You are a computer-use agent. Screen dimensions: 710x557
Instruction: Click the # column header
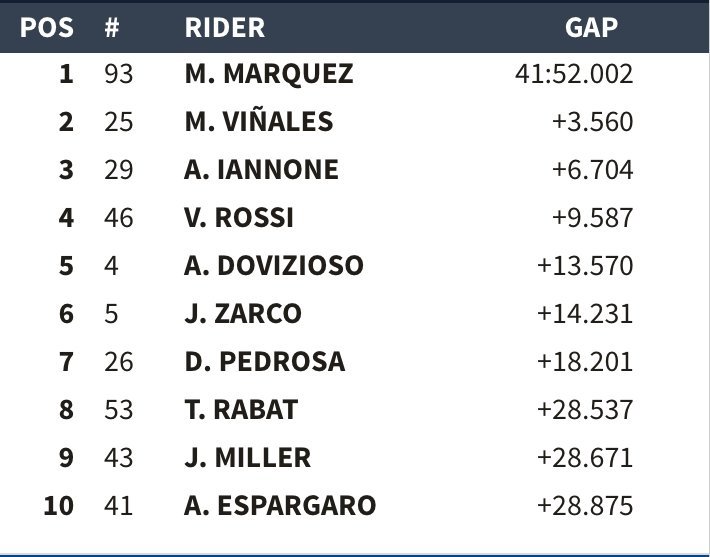pos(112,27)
